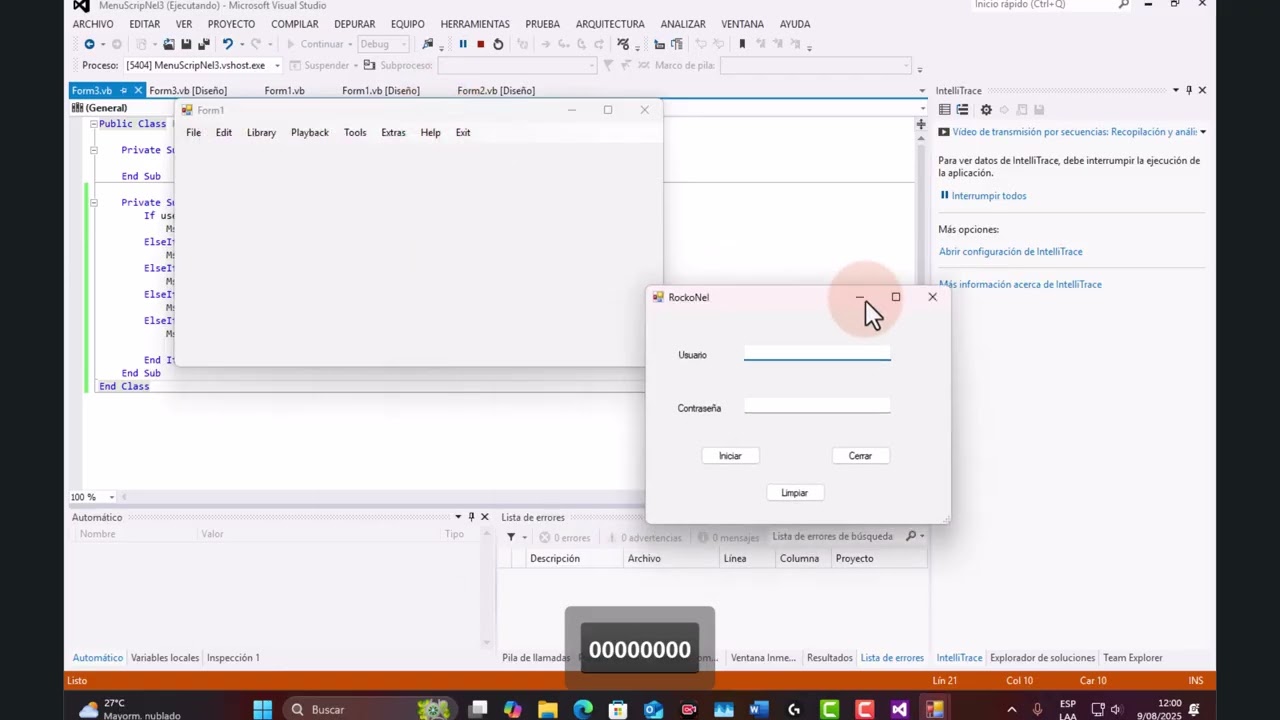Open Abrir configuración de IntelliTrace link
The image size is (1280, 720).
coord(1011,252)
